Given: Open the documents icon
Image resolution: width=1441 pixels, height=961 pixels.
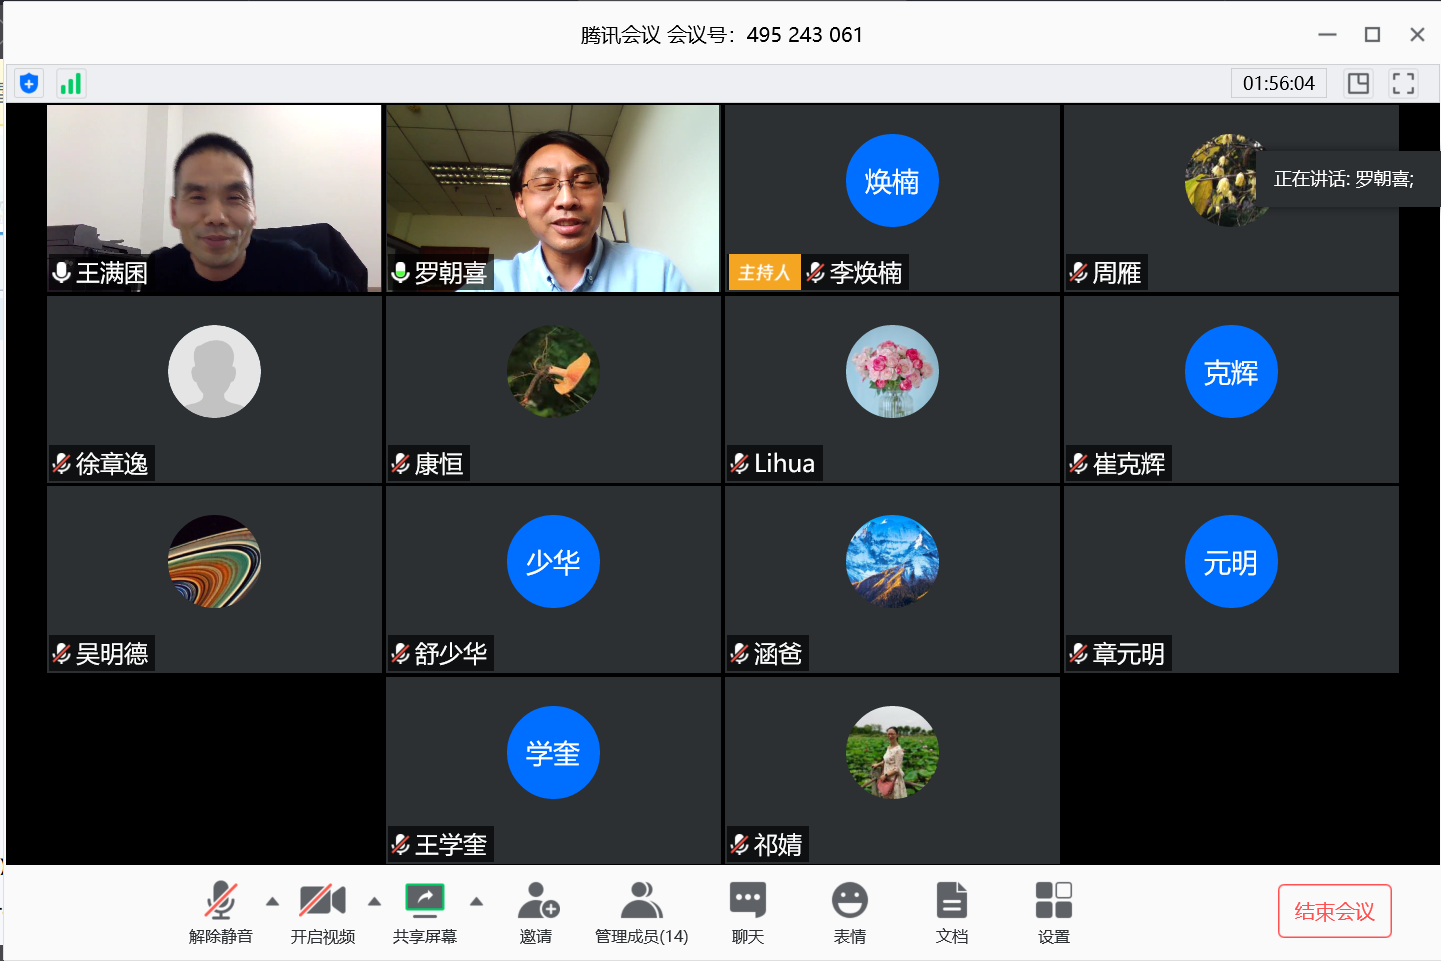Looking at the screenshot, I should tap(951, 911).
